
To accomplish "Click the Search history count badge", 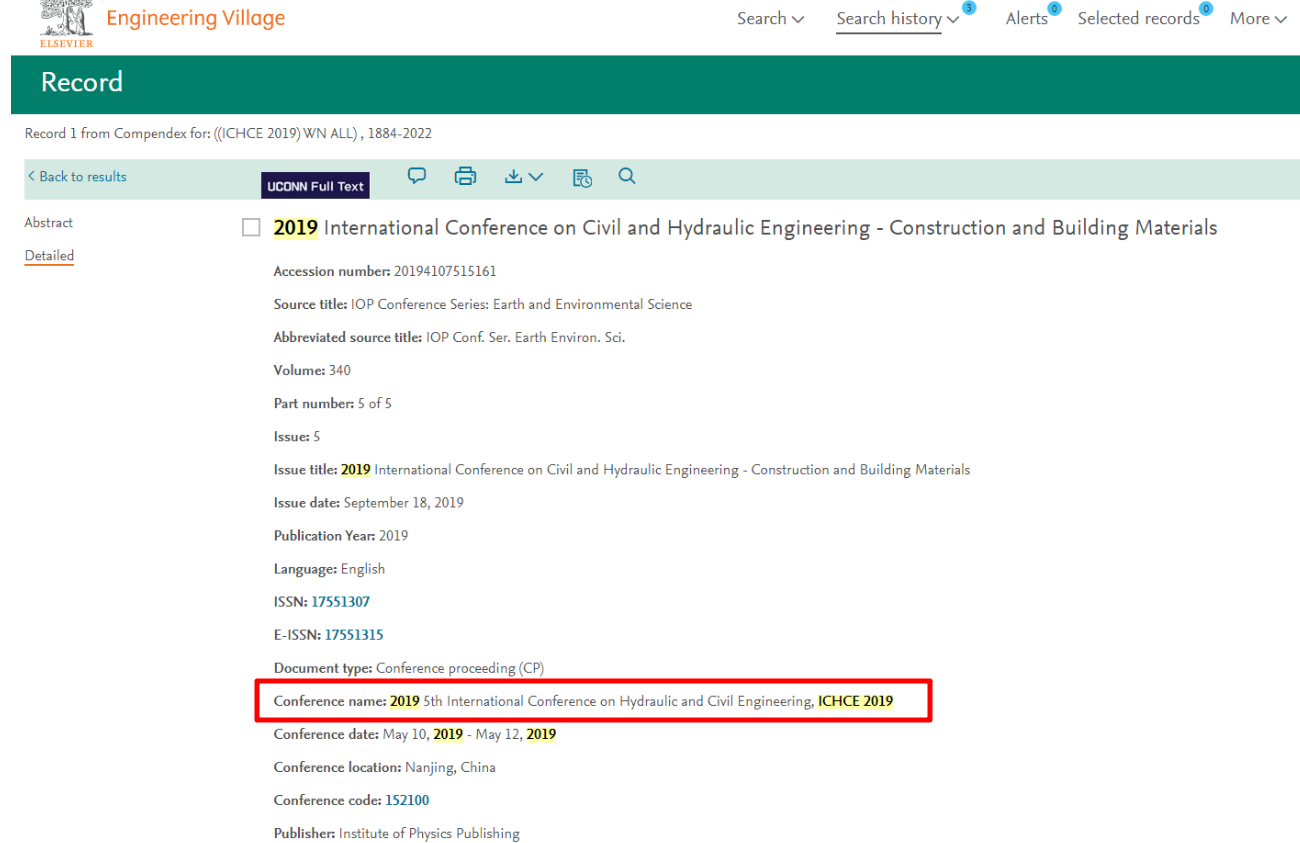I will click(968, 8).
